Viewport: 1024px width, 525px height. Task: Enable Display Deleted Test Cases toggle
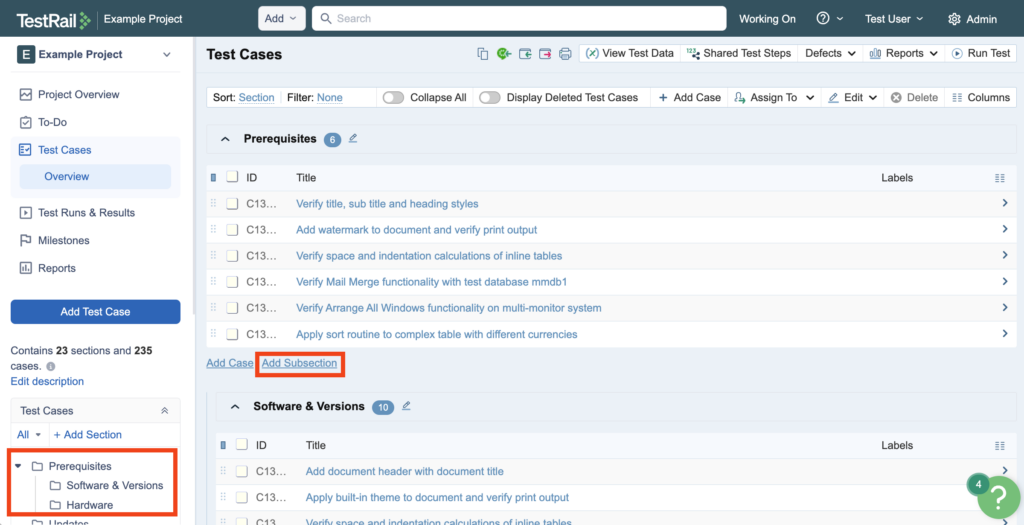click(x=489, y=98)
